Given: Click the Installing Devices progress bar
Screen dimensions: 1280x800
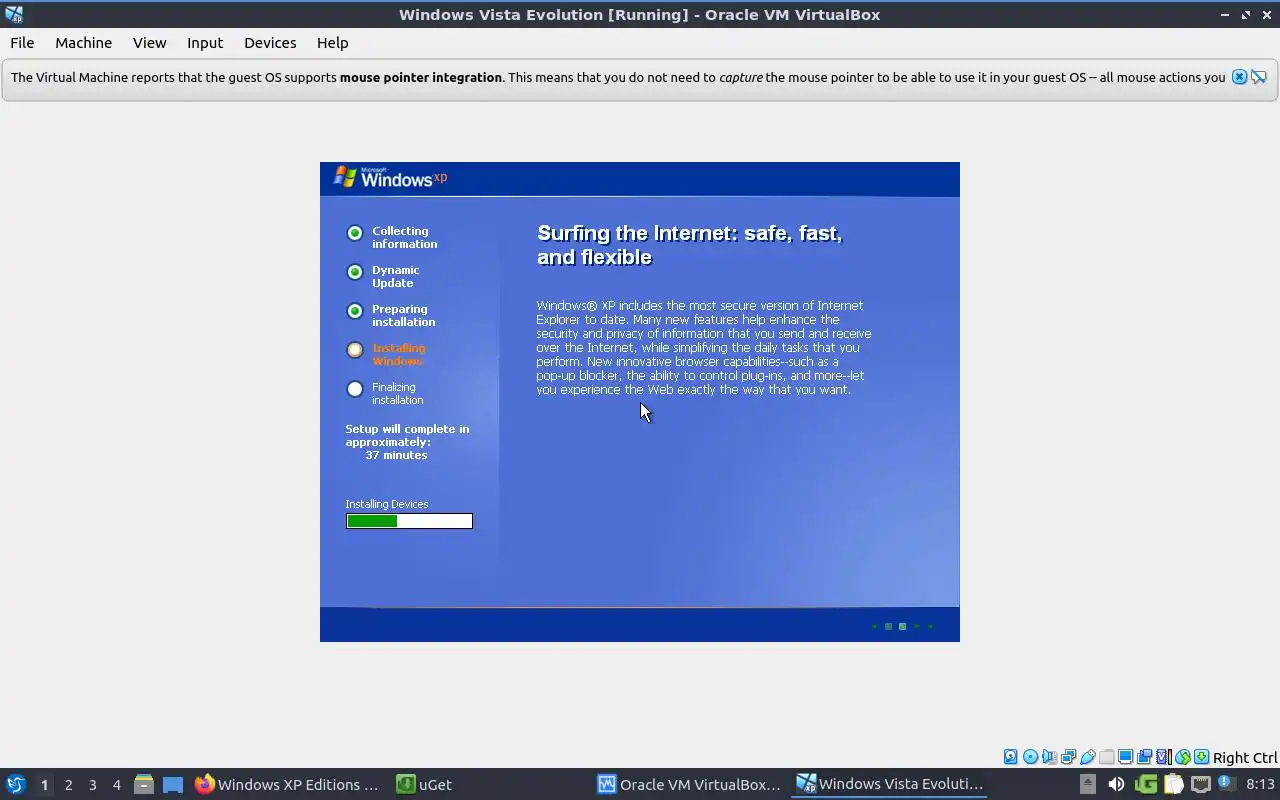Looking at the screenshot, I should click(x=409, y=521).
